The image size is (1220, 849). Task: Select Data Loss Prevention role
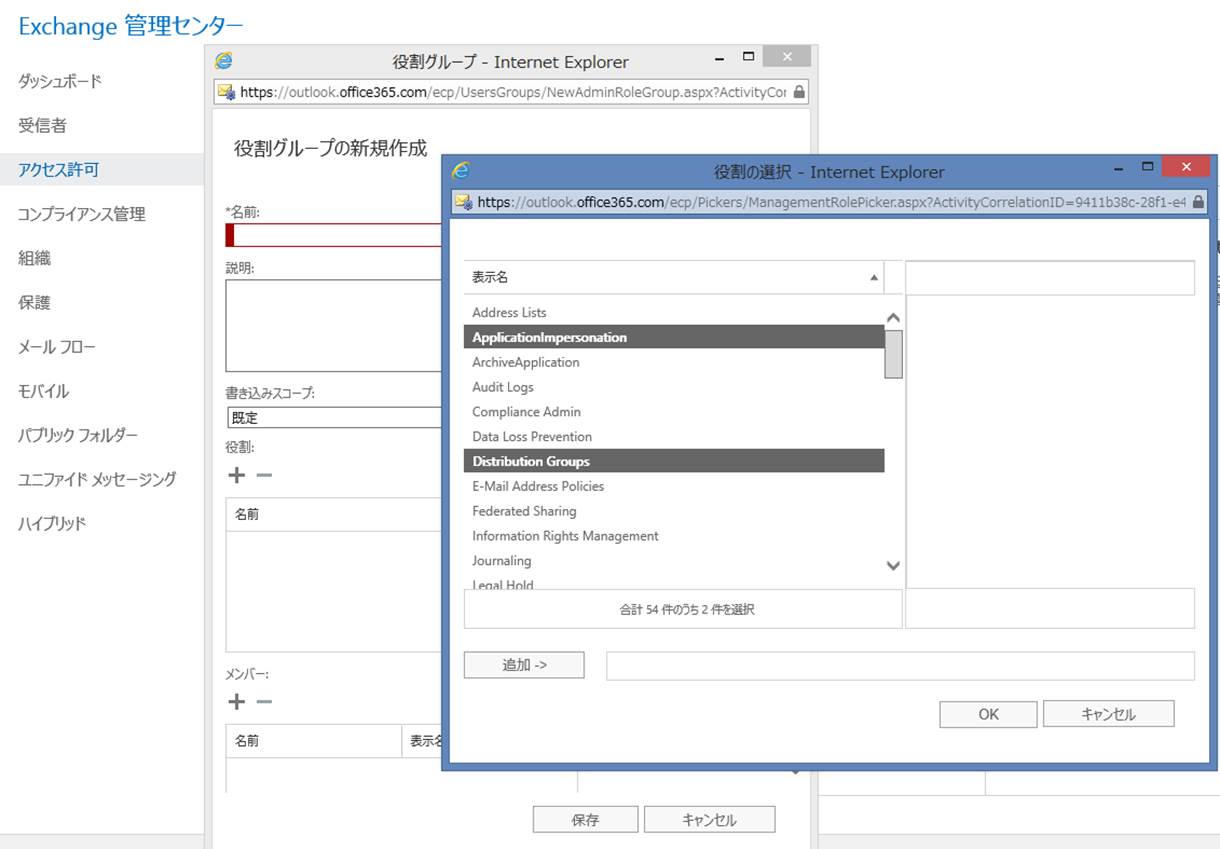[x=674, y=437]
